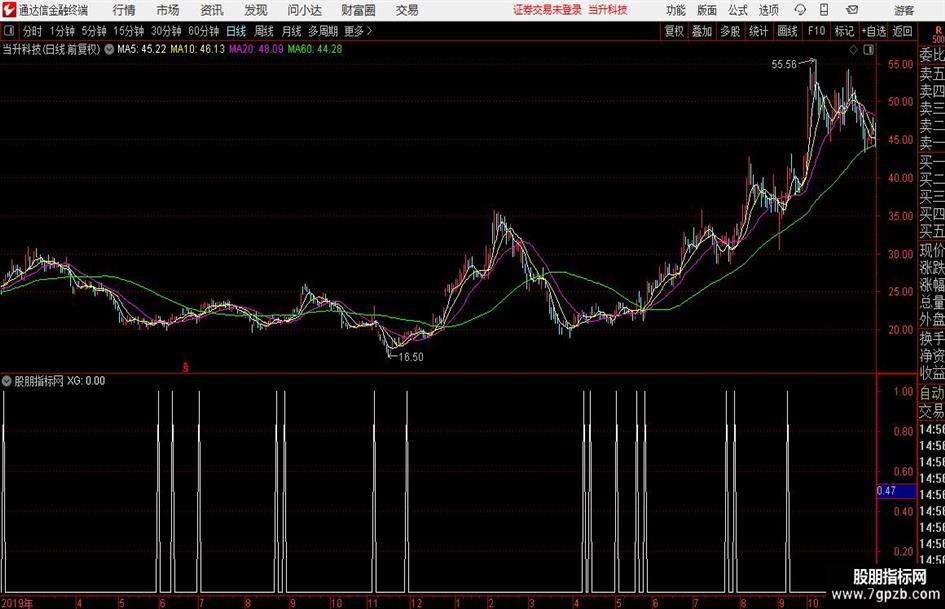
Task: Click the 证券交易未登录 login link
Action: [547, 10]
